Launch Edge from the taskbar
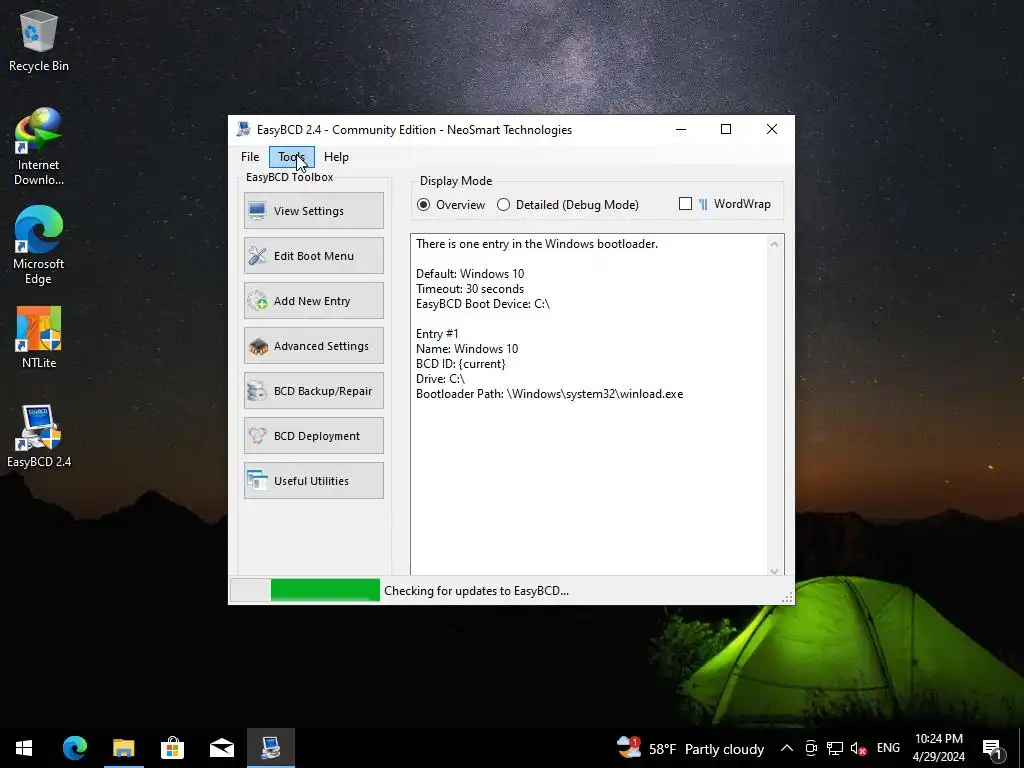1024x768 pixels. [74, 748]
